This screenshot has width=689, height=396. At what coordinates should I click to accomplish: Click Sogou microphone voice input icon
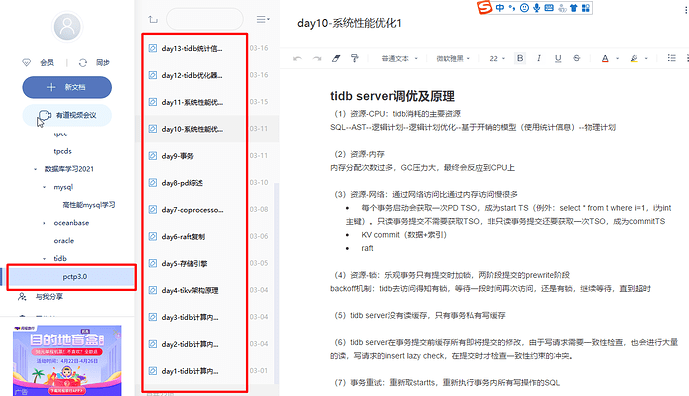537,8
